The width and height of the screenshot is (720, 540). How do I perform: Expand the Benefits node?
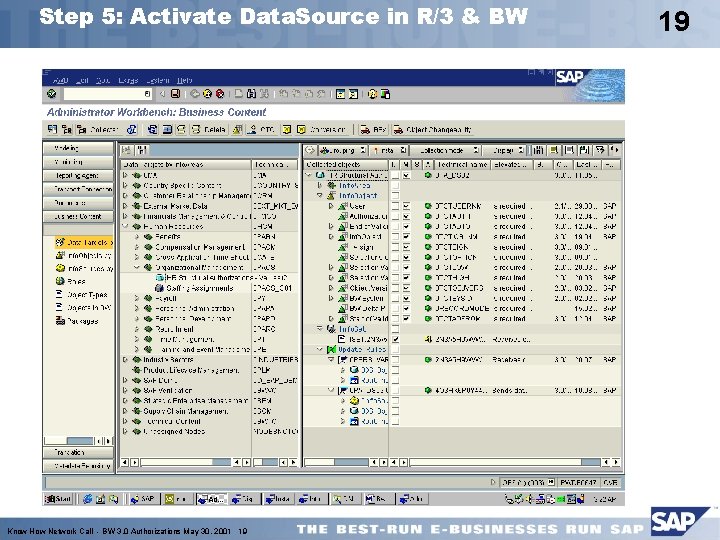137,236
